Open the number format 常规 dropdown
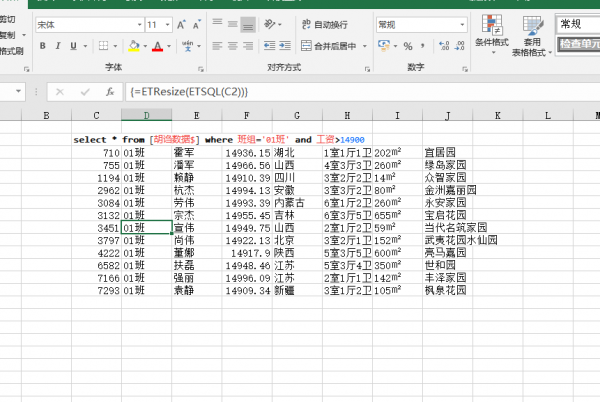The image size is (600, 402). pyautogui.click(x=462, y=25)
